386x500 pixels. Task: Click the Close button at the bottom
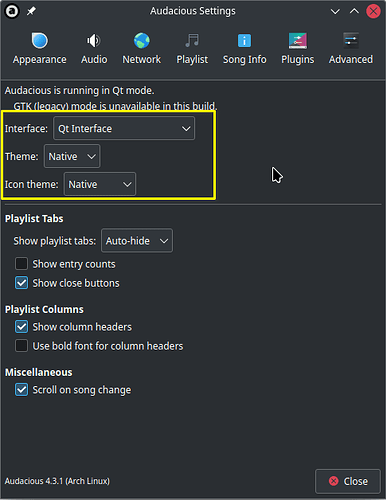(348, 481)
